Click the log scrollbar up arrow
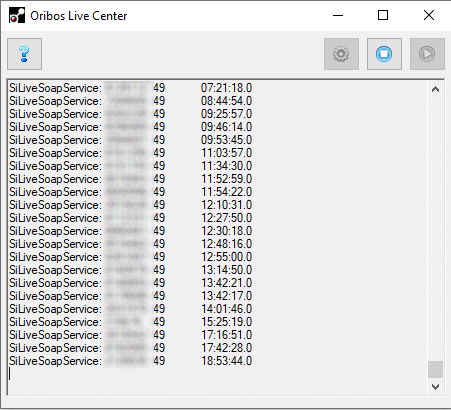The height and width of the screenshot is (410, 451). coord(435,89)
